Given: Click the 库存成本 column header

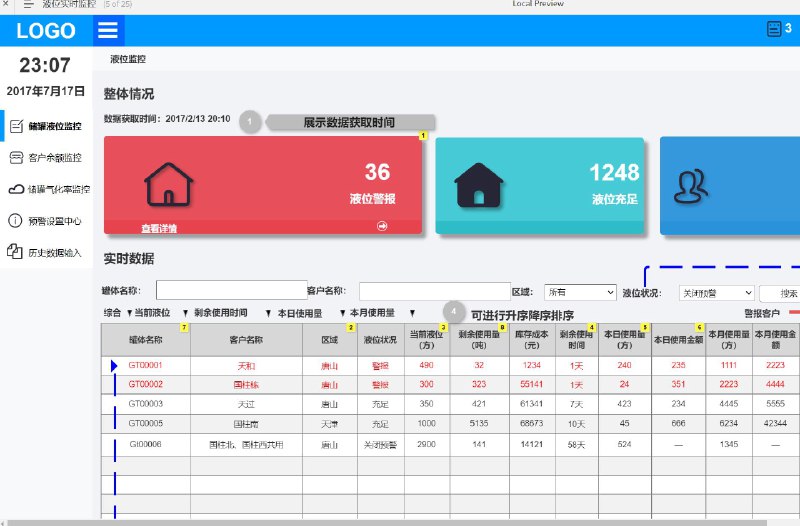Looking at the screenshot, I should tap(532, 340).
